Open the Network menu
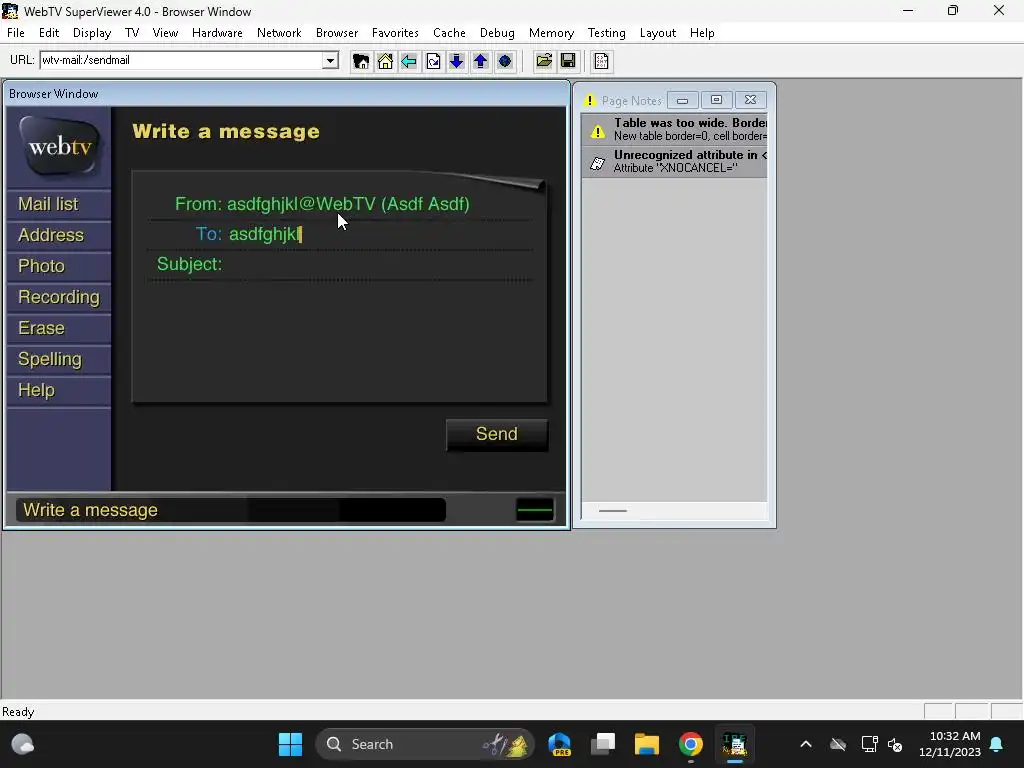 tap(279, 33)
